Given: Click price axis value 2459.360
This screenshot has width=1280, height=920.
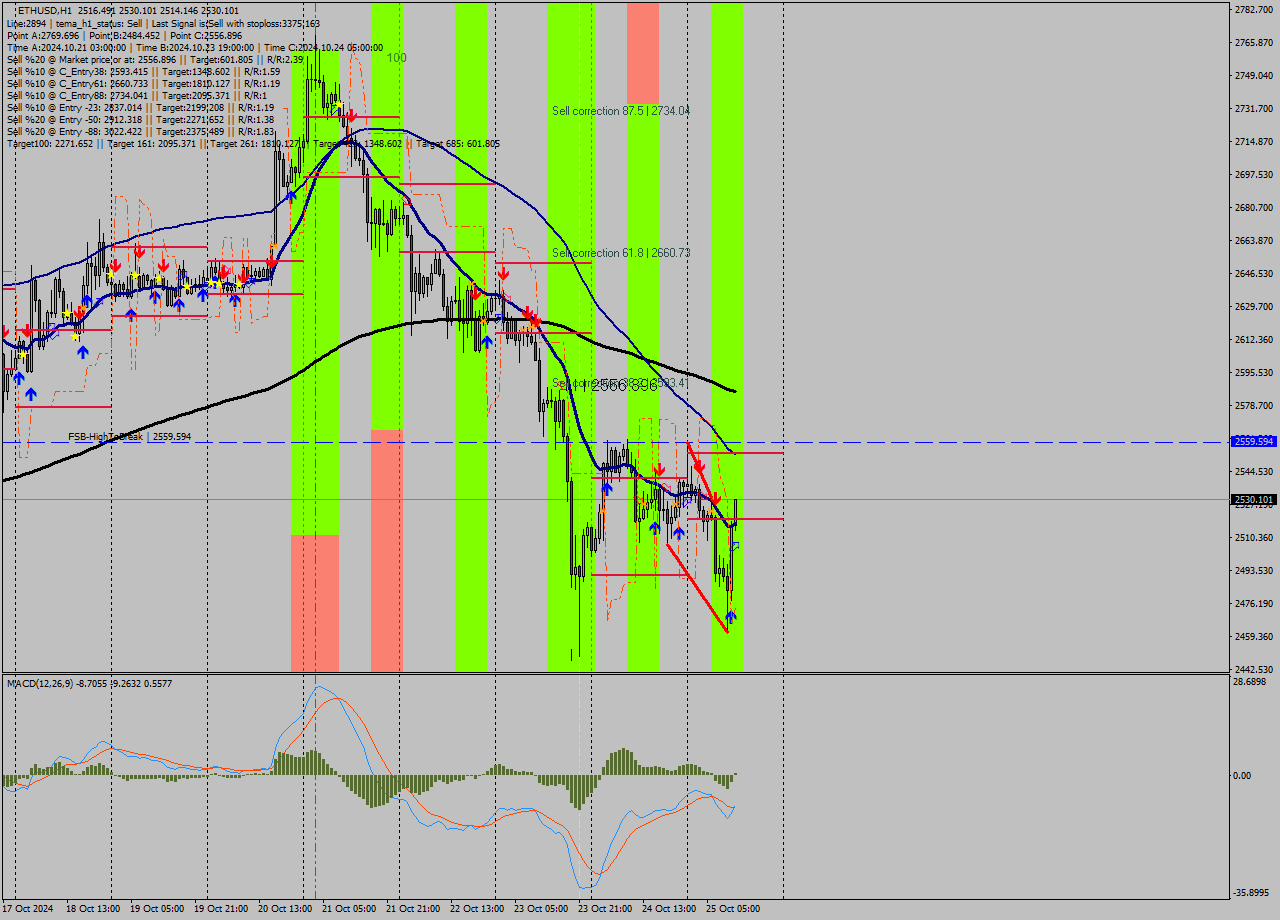Looking at the screenshot, I should [x=1254, y=636].
